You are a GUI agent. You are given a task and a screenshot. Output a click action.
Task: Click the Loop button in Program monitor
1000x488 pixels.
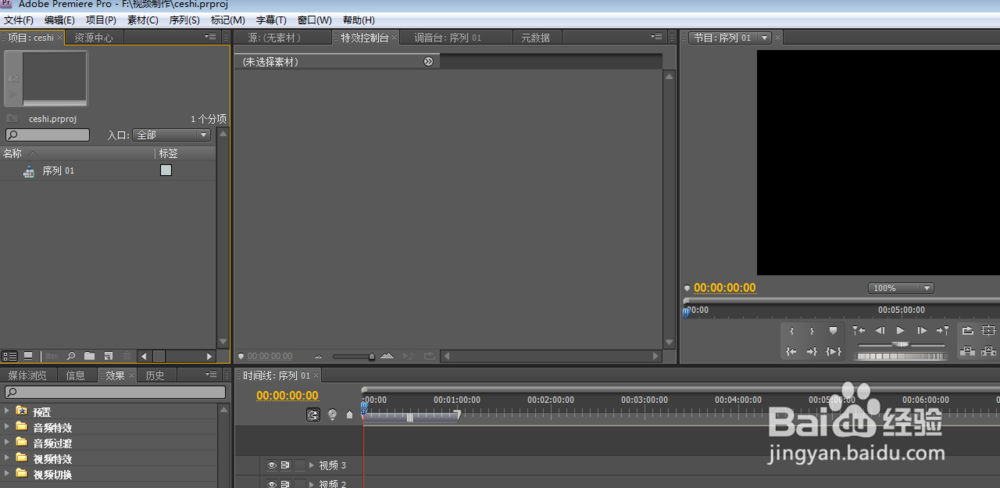[x=968, y=330]
